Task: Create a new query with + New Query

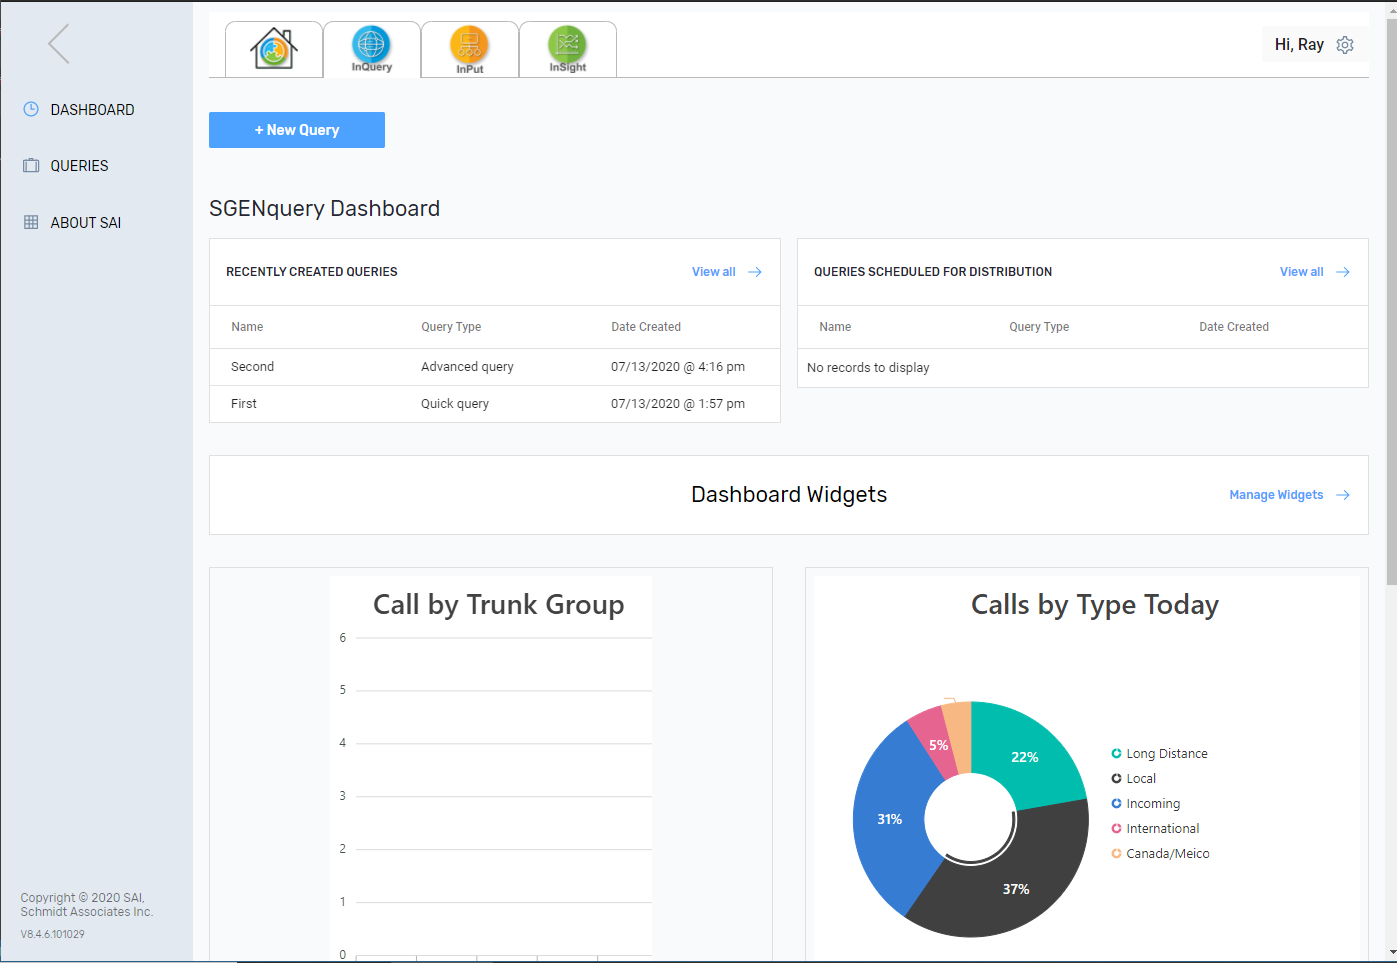Action: point(297,130)
